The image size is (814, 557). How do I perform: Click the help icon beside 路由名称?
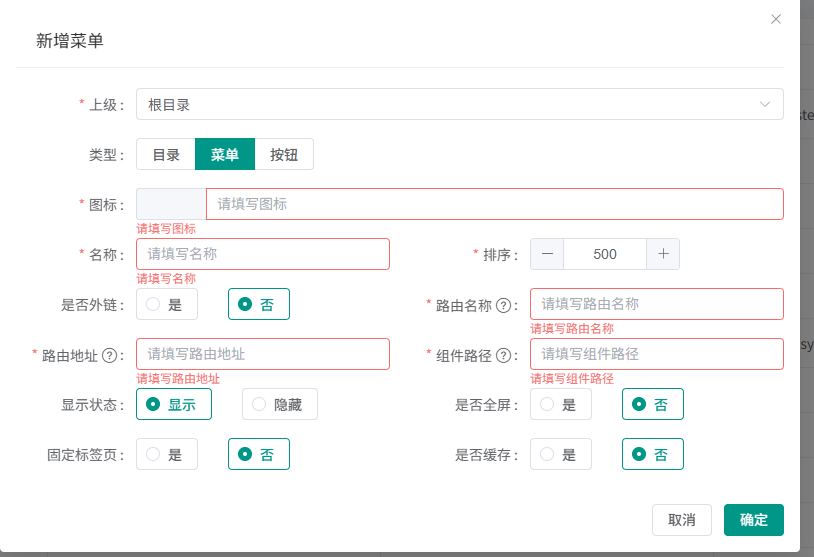point(504,305)
